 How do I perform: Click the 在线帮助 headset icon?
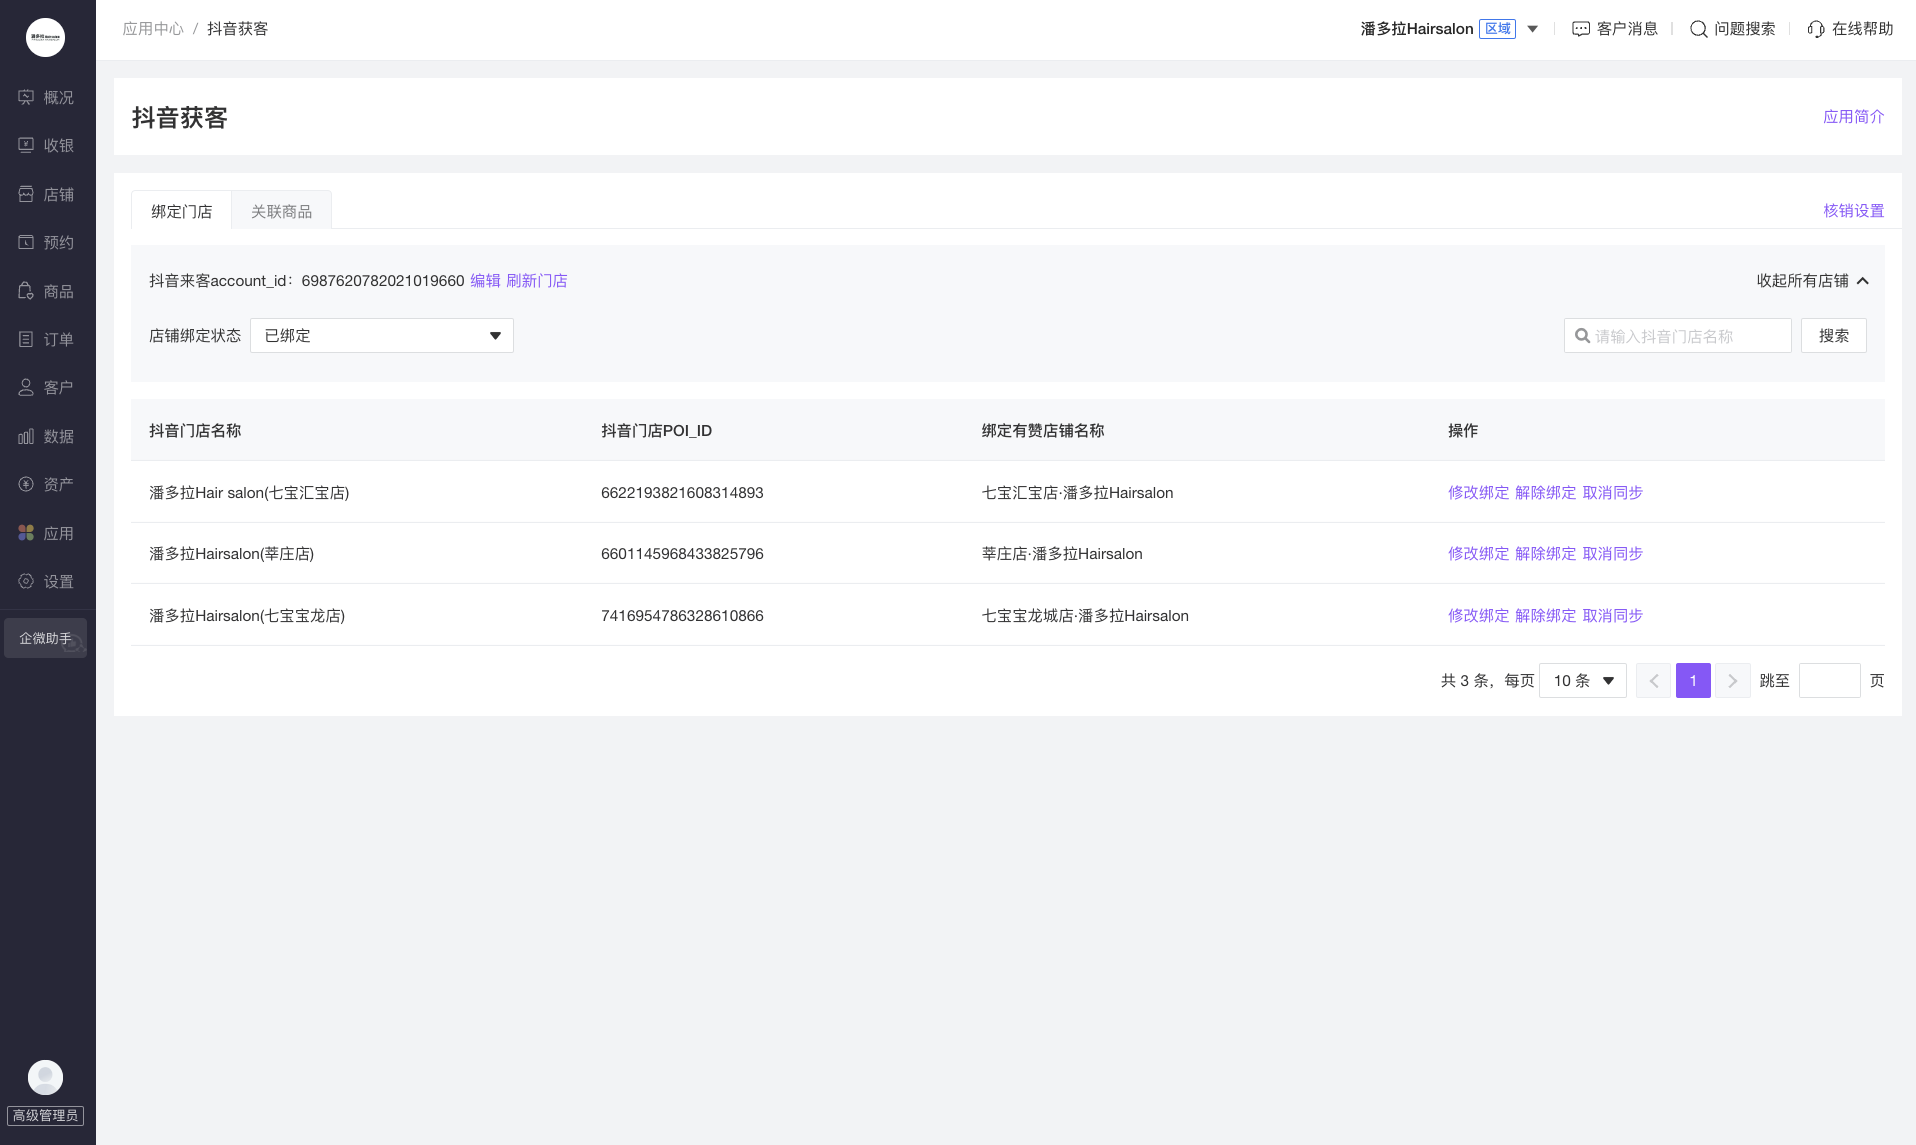coord(1816,29)
